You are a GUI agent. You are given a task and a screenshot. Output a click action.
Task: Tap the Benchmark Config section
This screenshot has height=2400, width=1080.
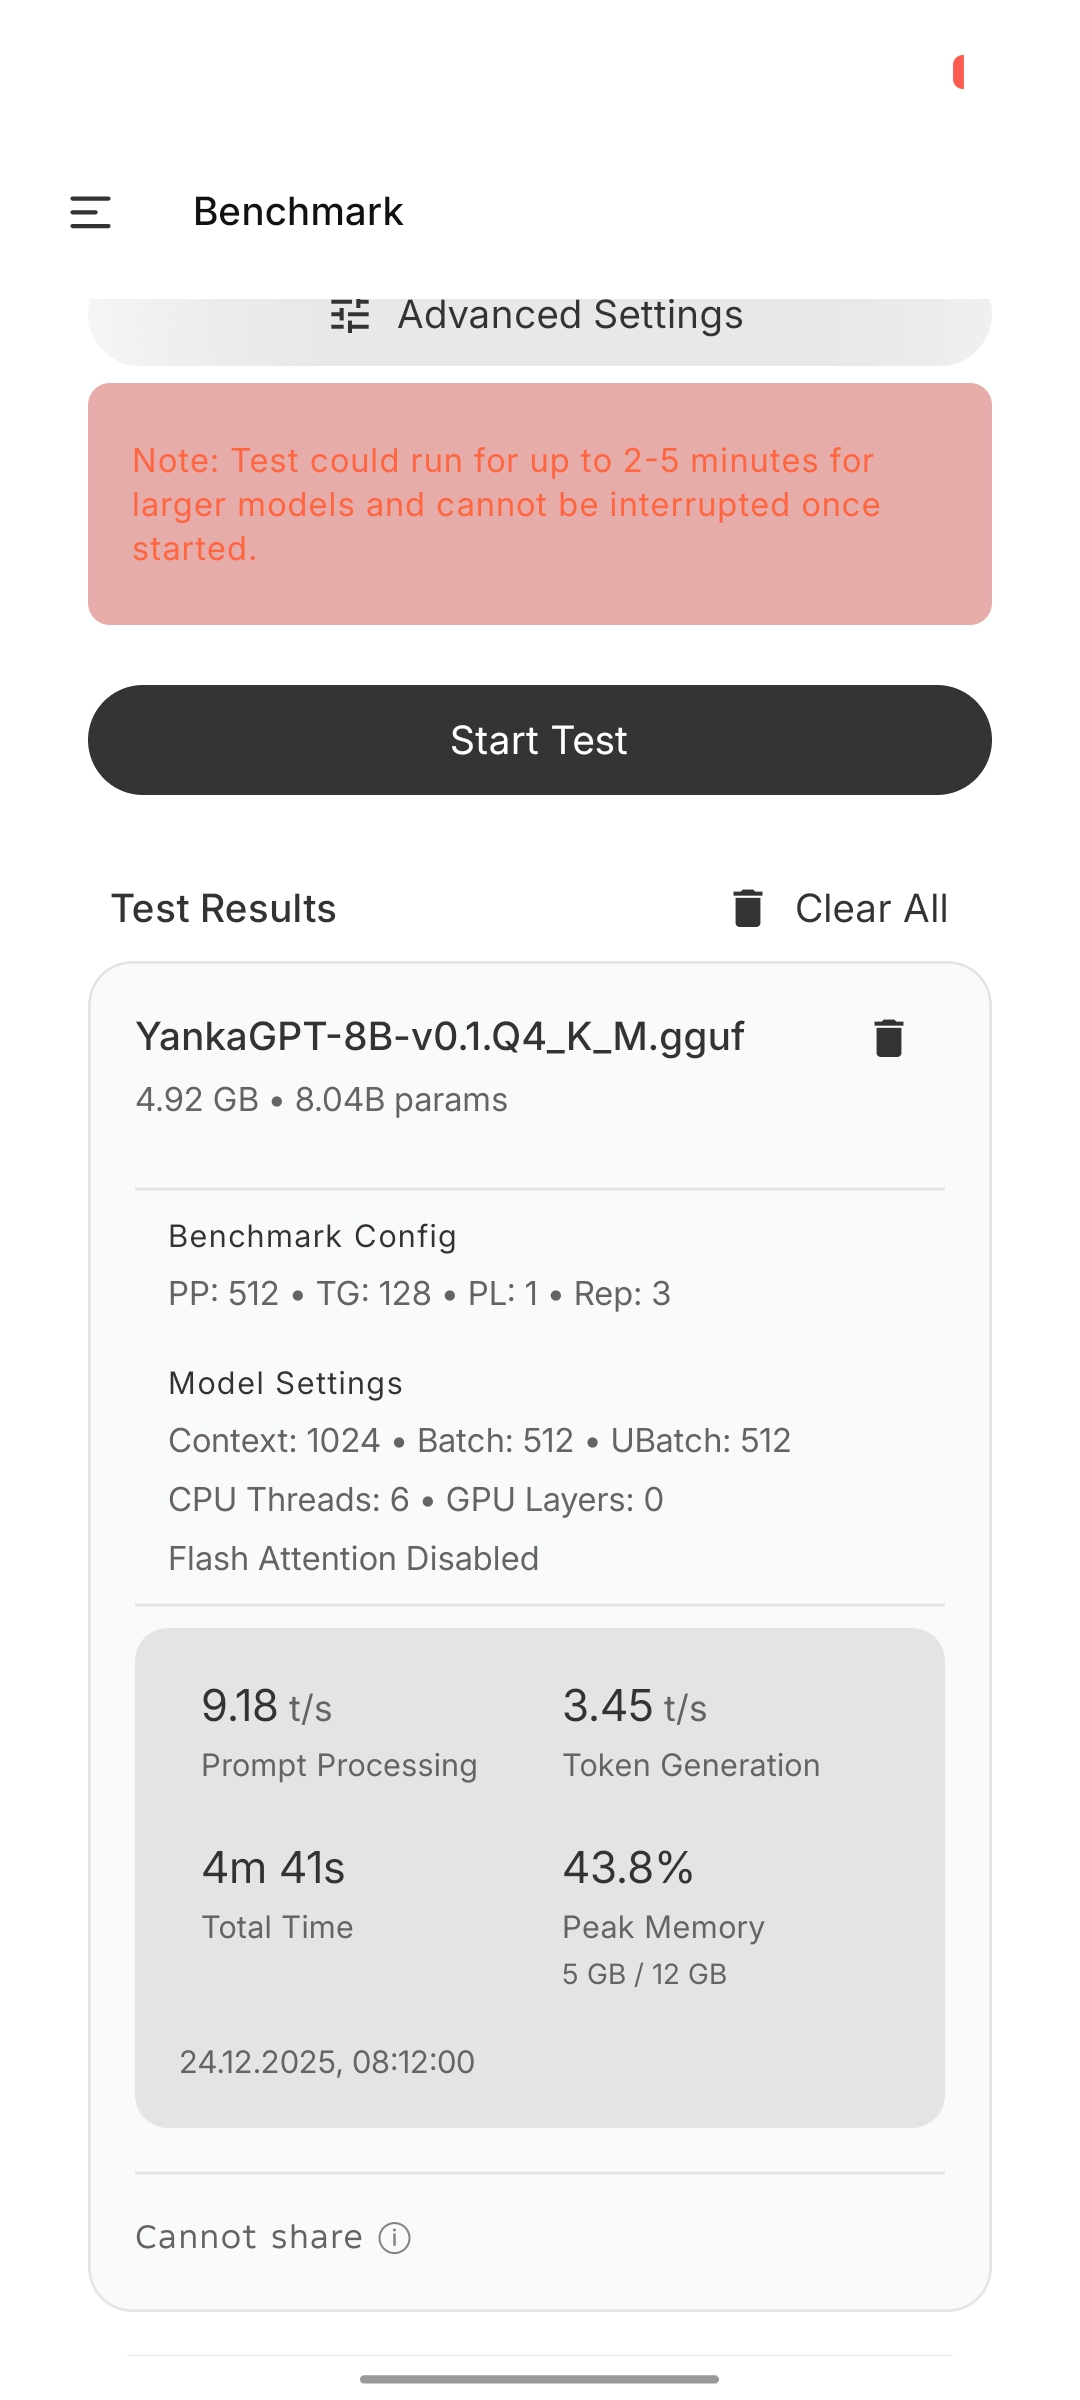[419, 1265]
